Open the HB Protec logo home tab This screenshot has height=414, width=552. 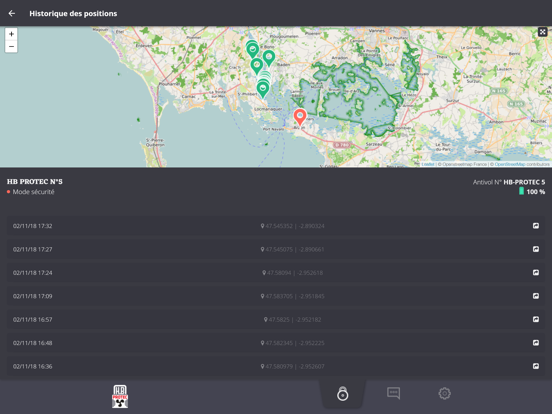pyautogui.click(x=120, y=396)
